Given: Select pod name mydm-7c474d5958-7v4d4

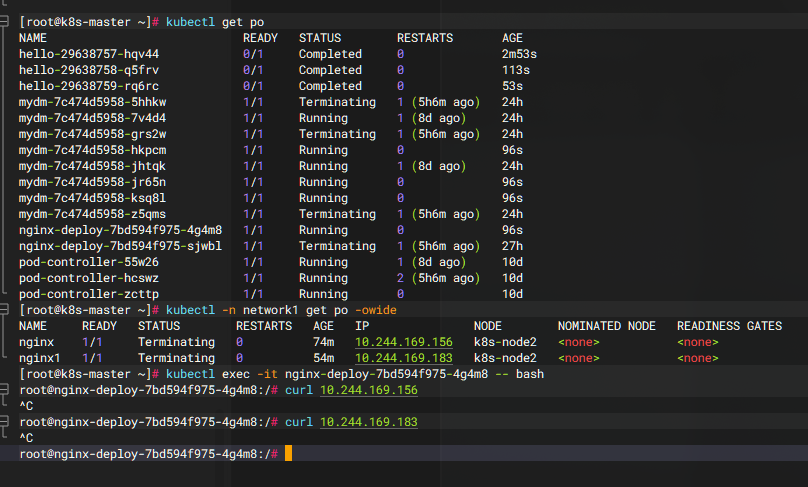Looking at the screenshot, I should point(92,118).
